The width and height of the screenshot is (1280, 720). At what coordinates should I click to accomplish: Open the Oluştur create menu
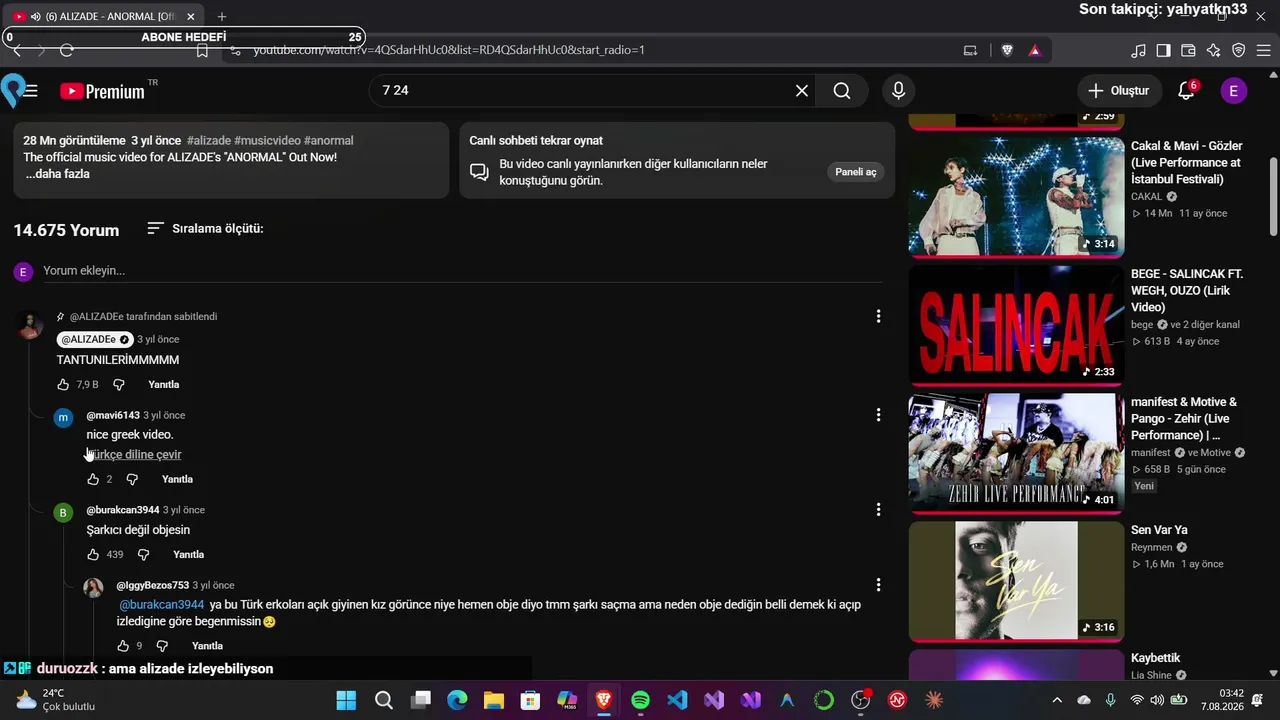(1120, 91)
